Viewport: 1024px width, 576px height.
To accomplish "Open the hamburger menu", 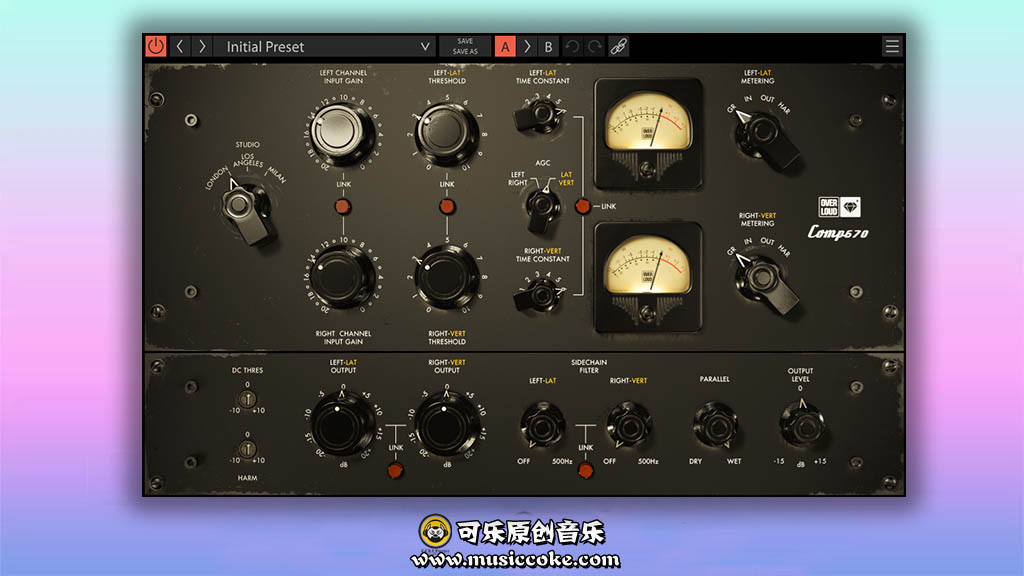I will point(892,46).
